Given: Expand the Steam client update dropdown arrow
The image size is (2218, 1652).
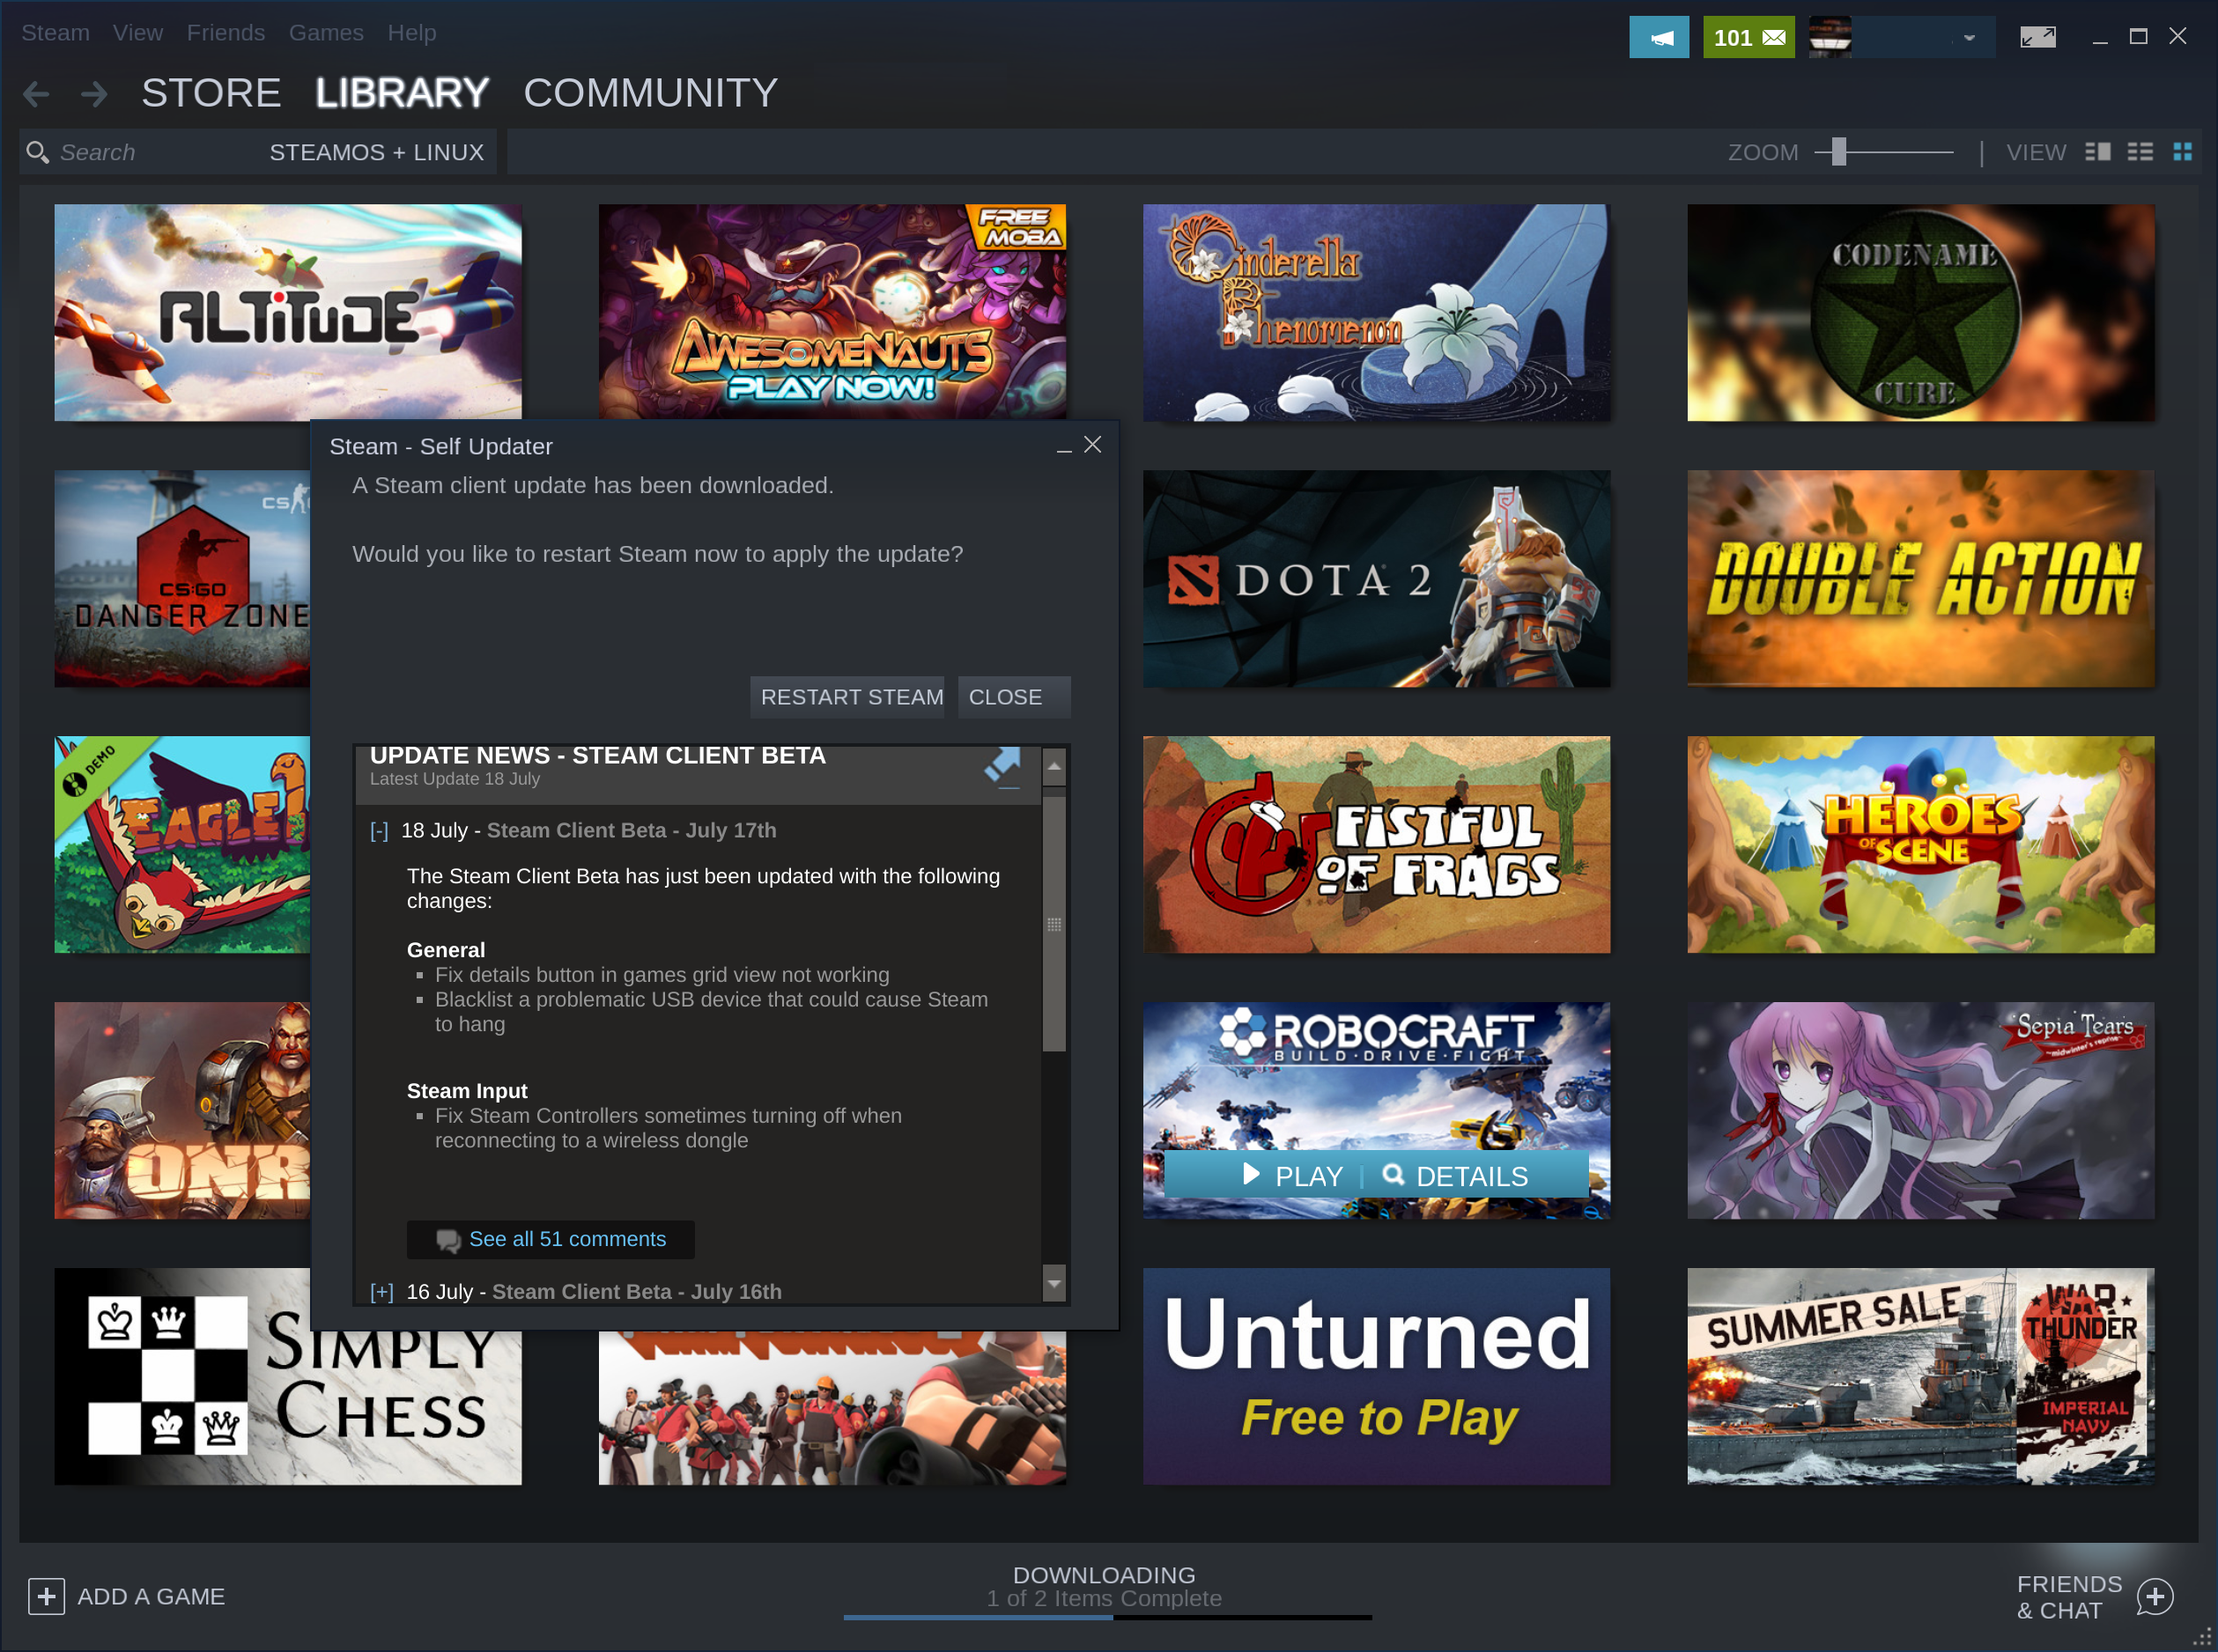Looking at the screenshot, I should coord(380,1291).
